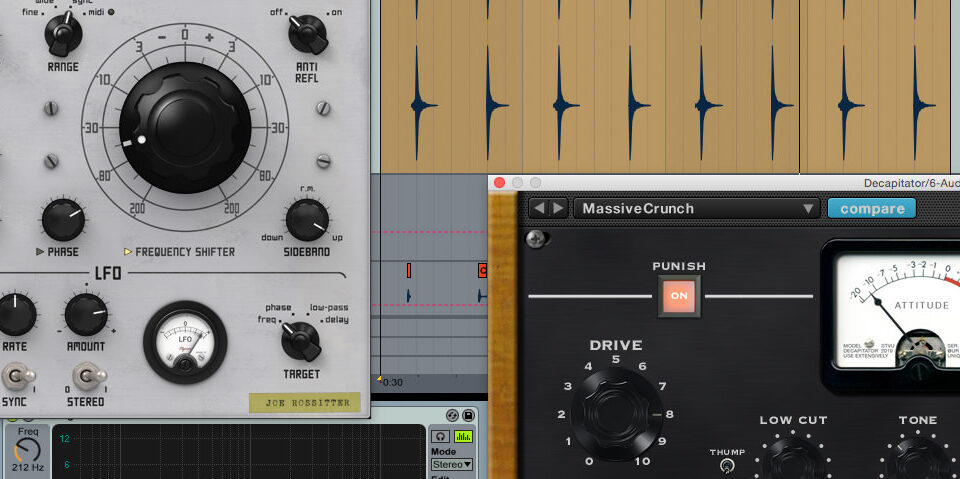The image size is (960, 479).
Task: Flip the LFO STEREO toggle switch
Action: pos(90,377)
